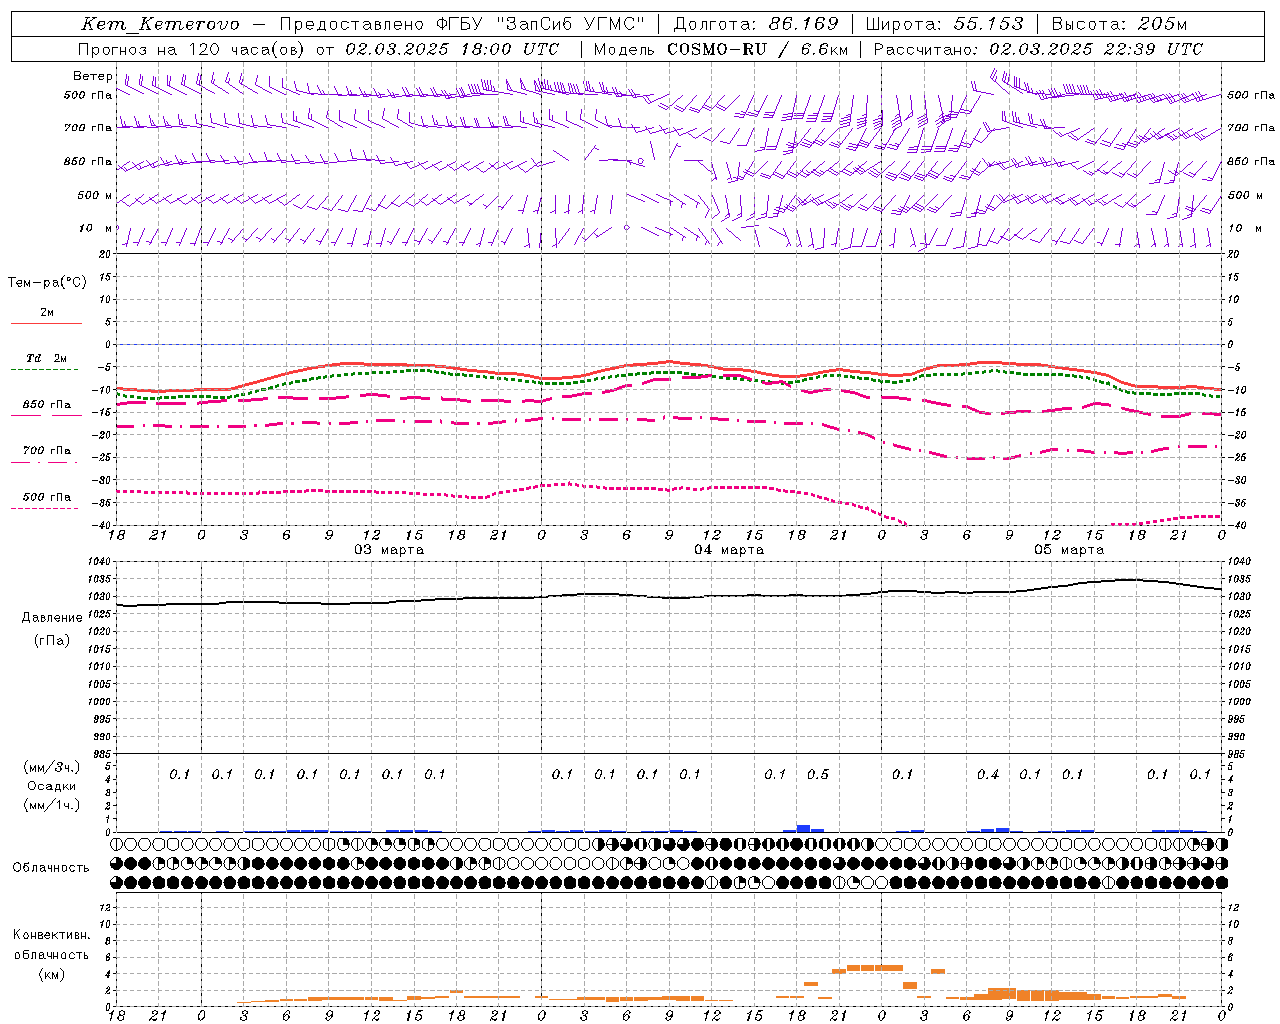Click the '700 гПа' dash-dot temperature legend line
Viewport: 1280px width, 1024px height.
coord(44,462)
